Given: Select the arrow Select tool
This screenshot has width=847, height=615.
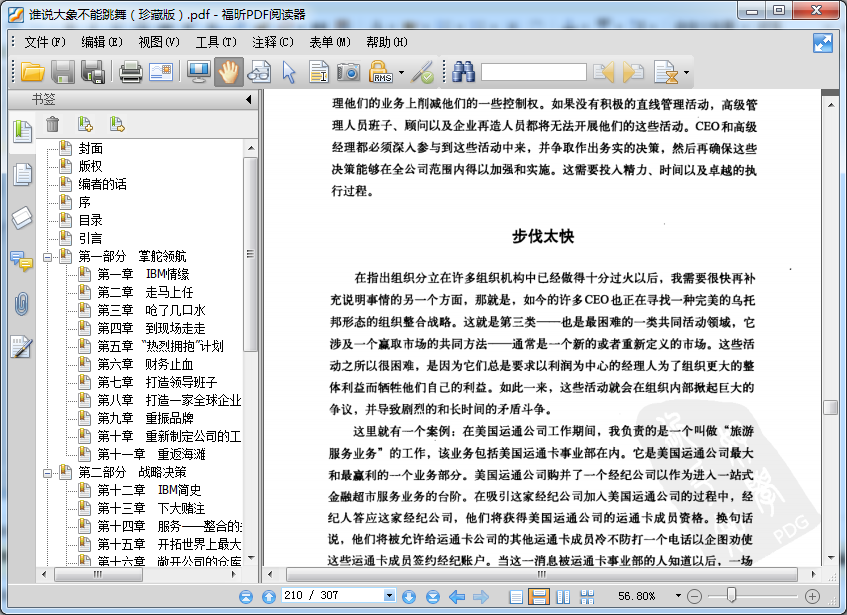Looking at the screenshot, I should click(289, 72).
